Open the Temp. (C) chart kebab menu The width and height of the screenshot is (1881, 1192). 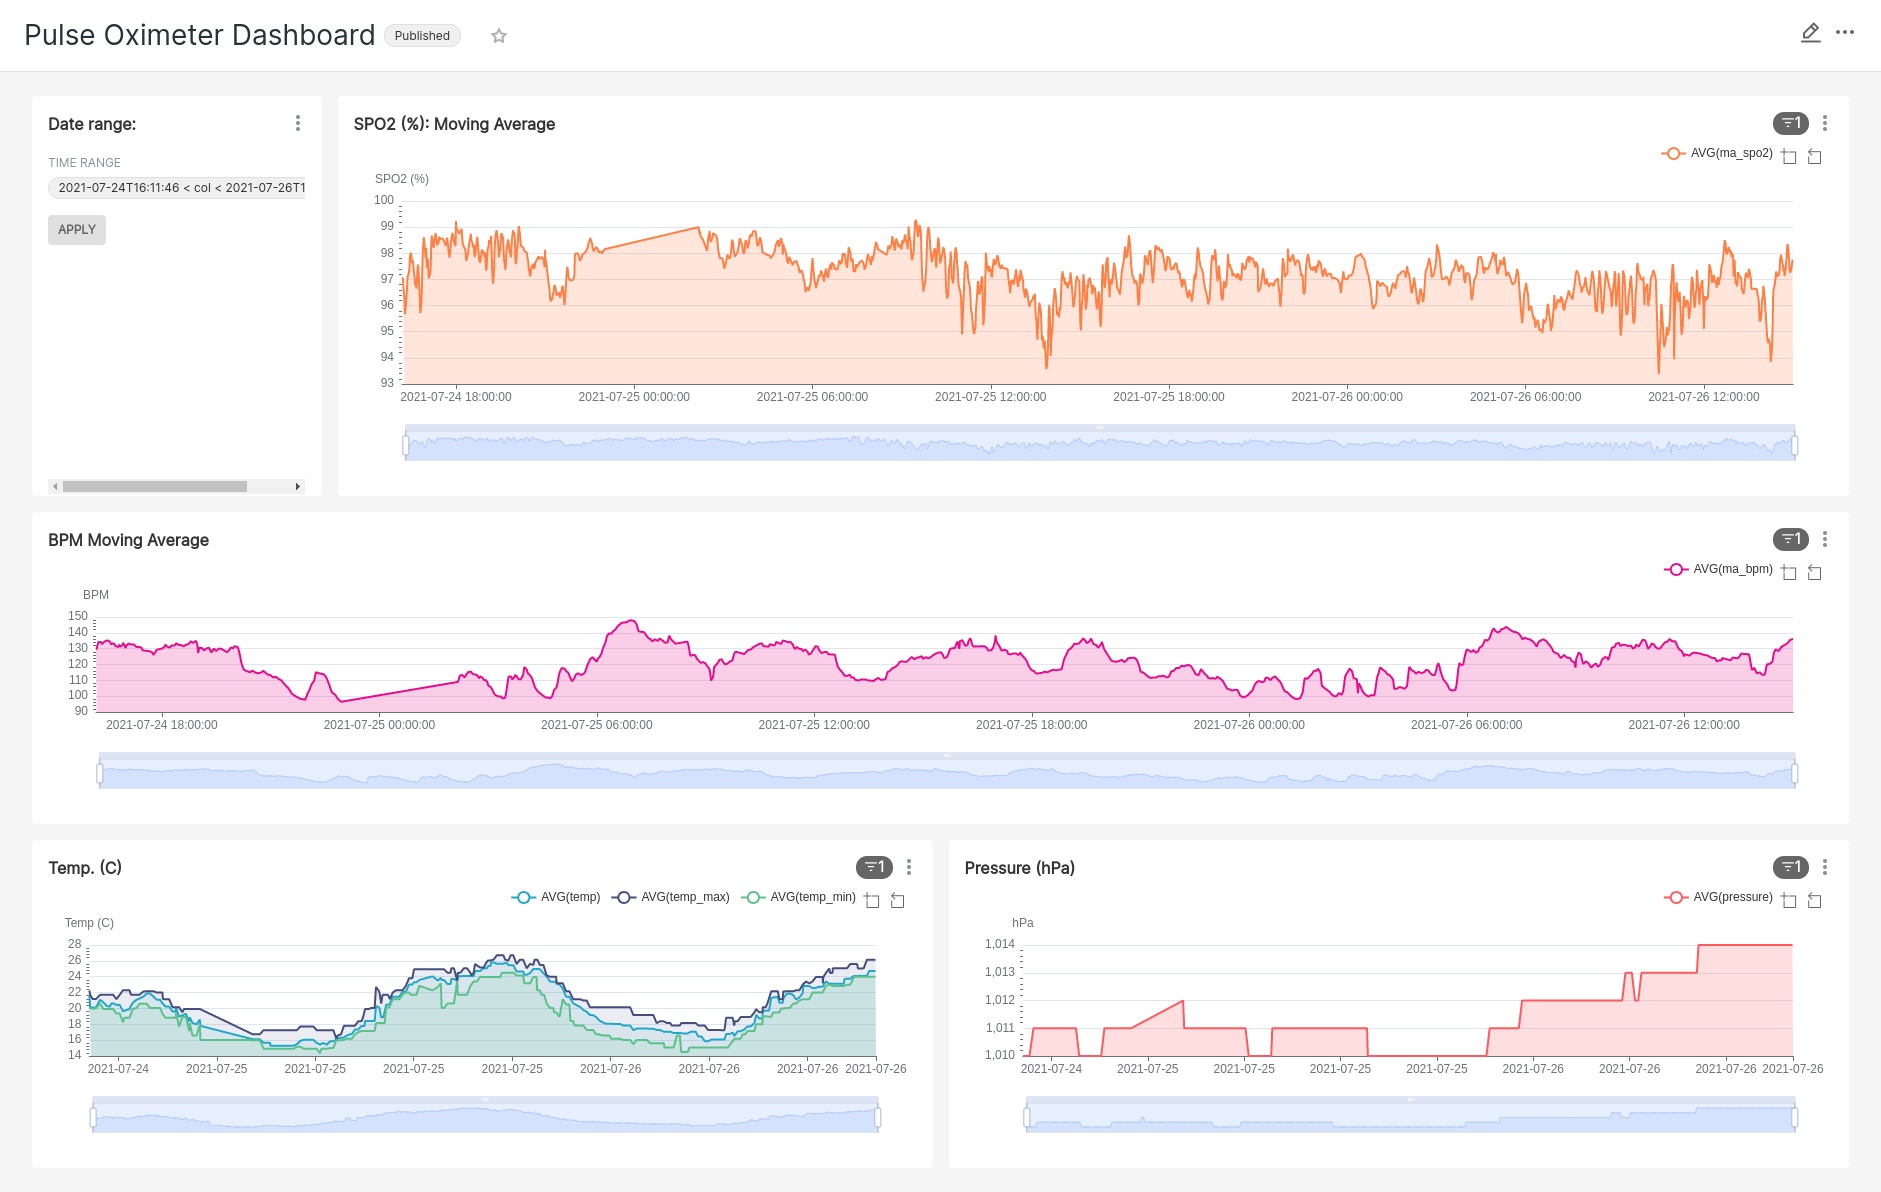[x=909, y=867]
